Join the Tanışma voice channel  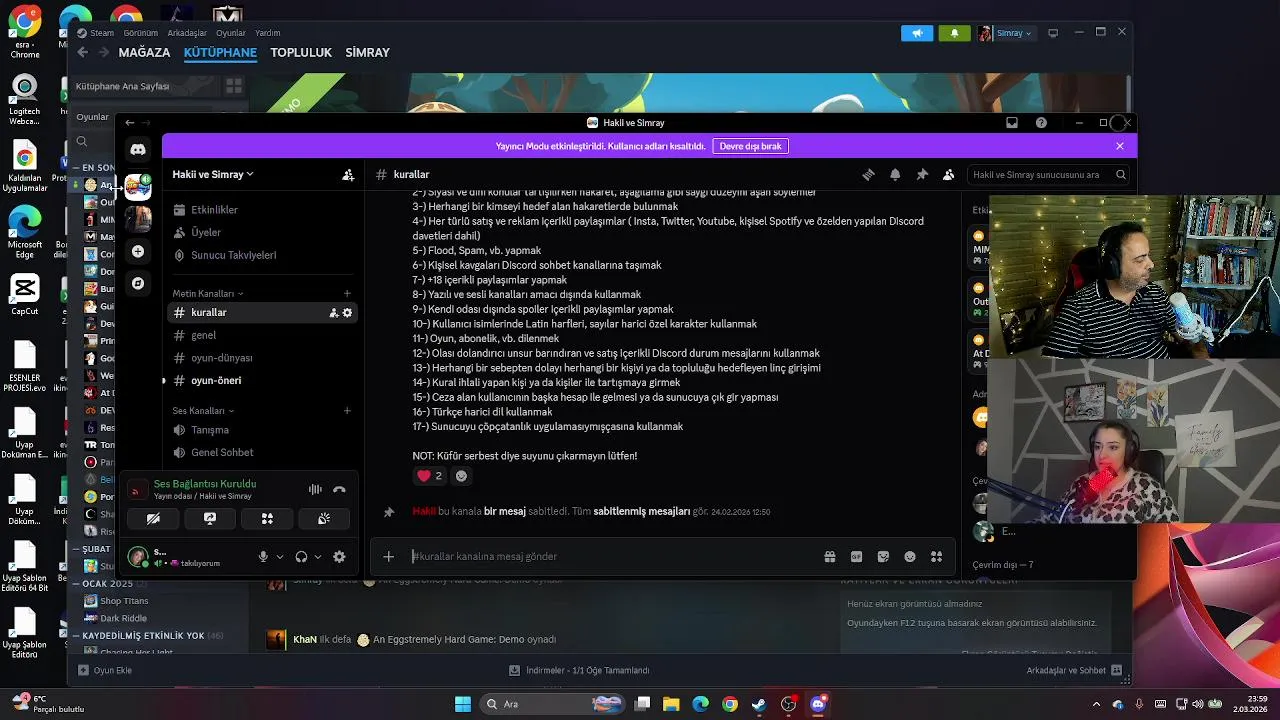click(x=260, y=430)
